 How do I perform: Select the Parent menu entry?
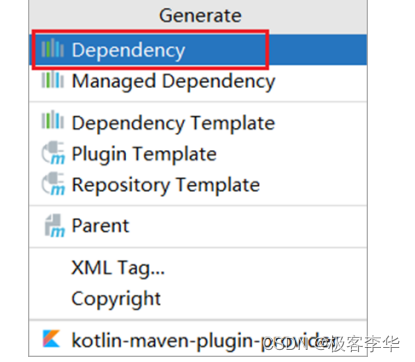tap(198, 226)
